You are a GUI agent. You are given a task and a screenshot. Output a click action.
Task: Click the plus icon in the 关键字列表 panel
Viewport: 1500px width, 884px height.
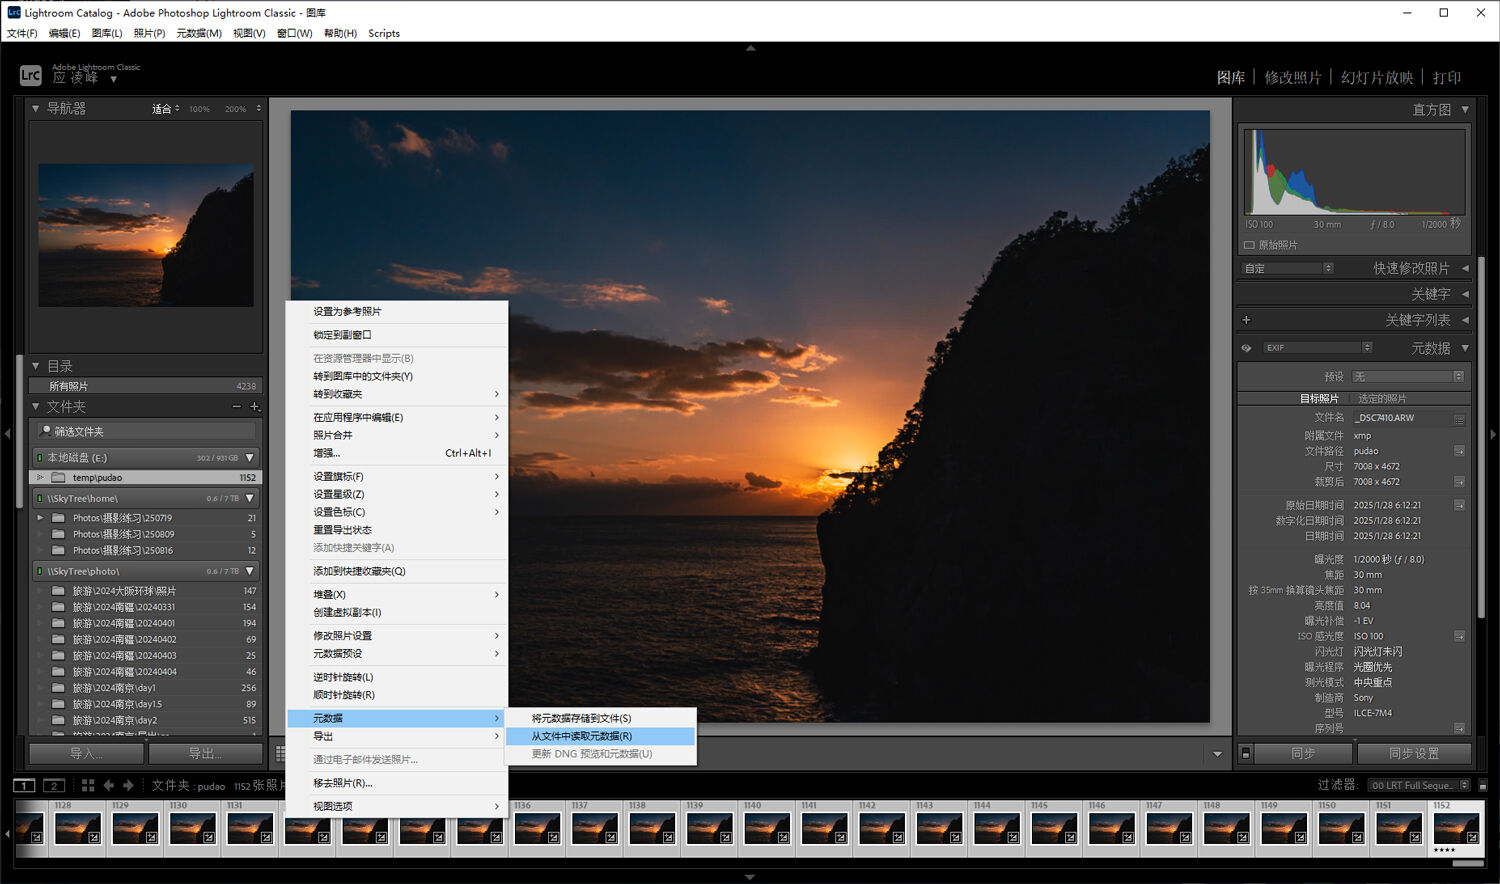click(x=1246, y=320)
